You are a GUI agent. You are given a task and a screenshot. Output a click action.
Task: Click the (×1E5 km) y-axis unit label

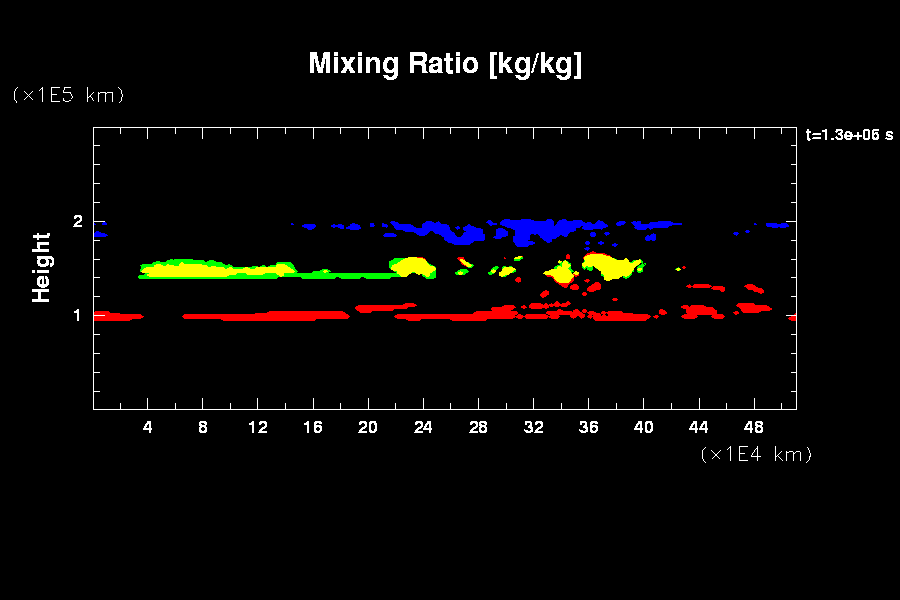tap(67, 95)
